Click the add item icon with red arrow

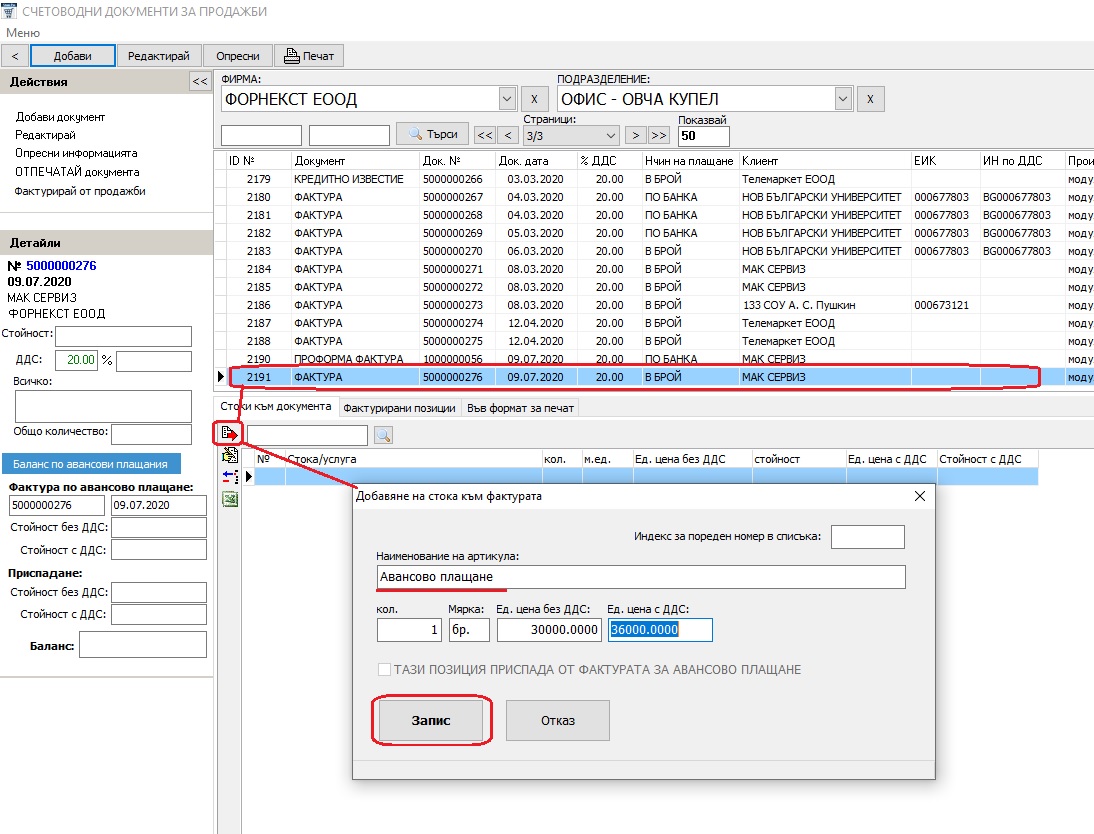(x=229, y=434)
